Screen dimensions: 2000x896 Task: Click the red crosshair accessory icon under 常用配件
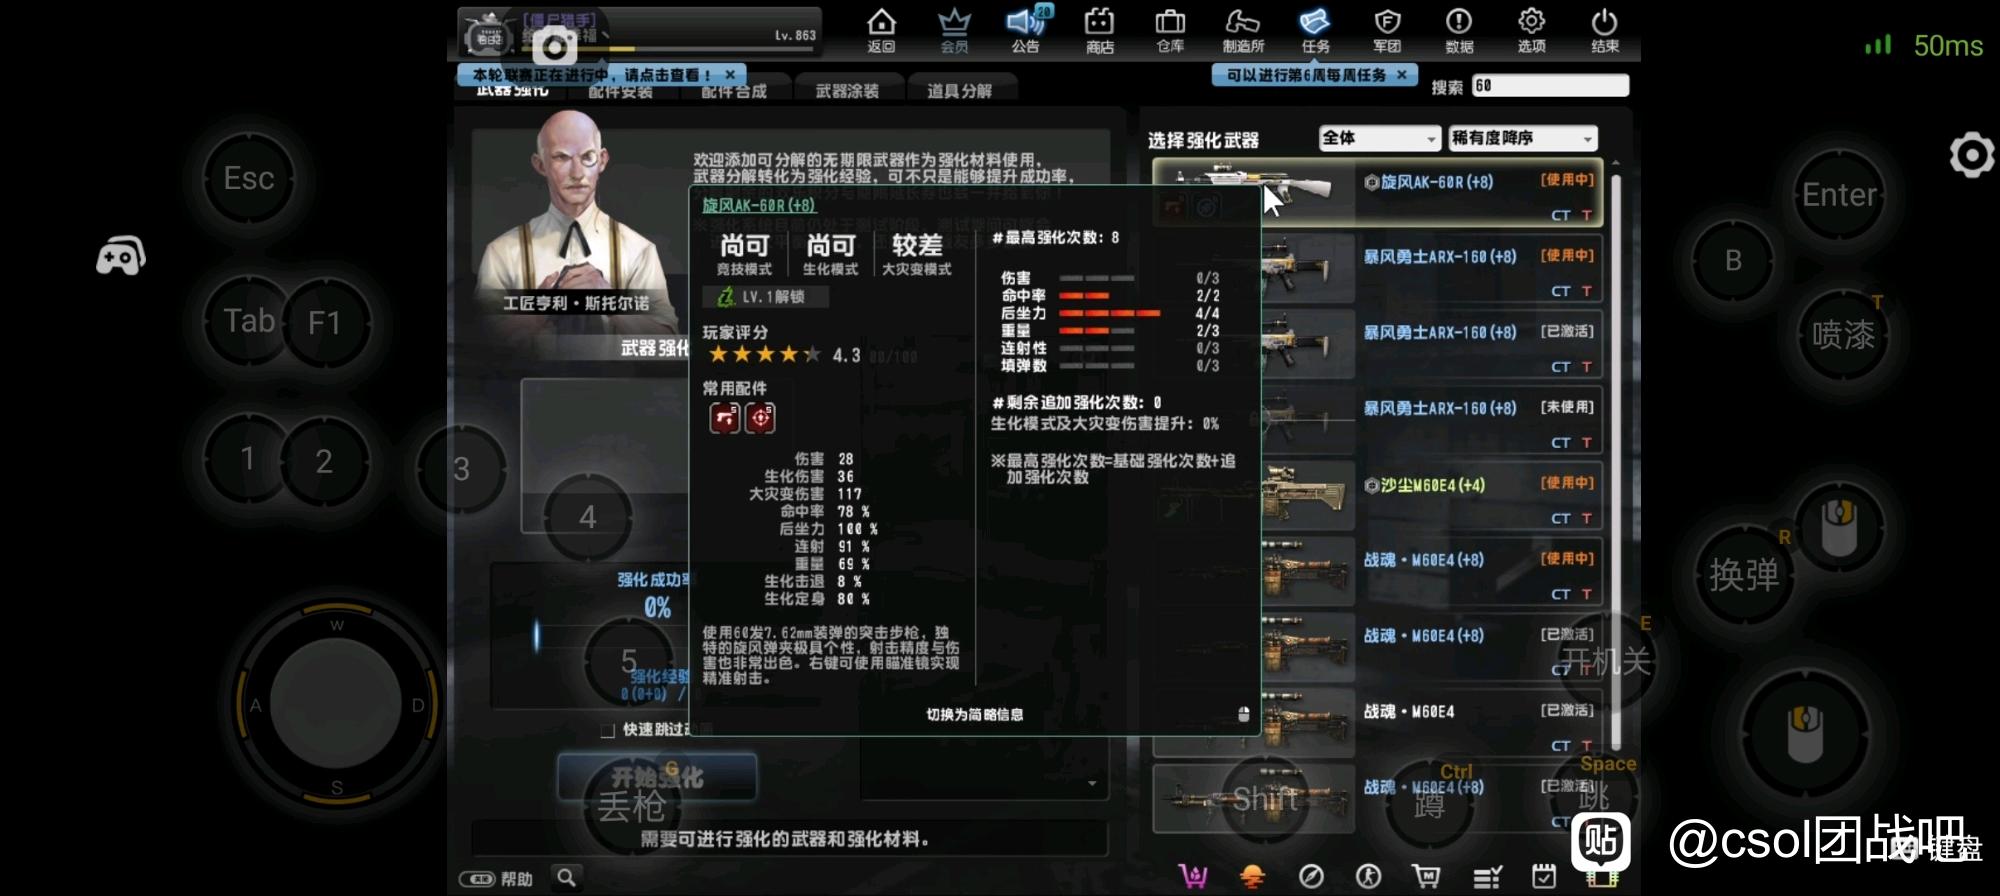[760, 417]
